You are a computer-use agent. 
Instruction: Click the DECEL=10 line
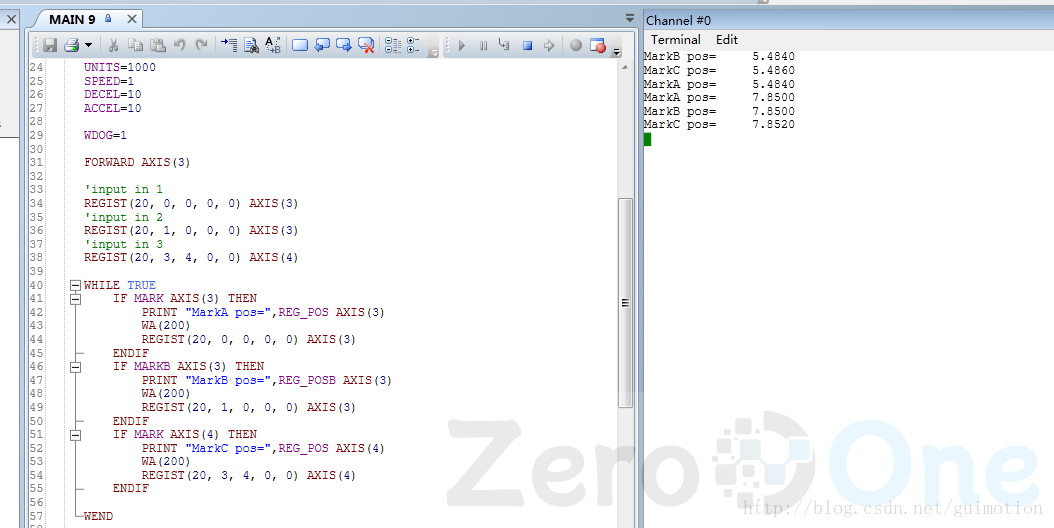(112, 94)
